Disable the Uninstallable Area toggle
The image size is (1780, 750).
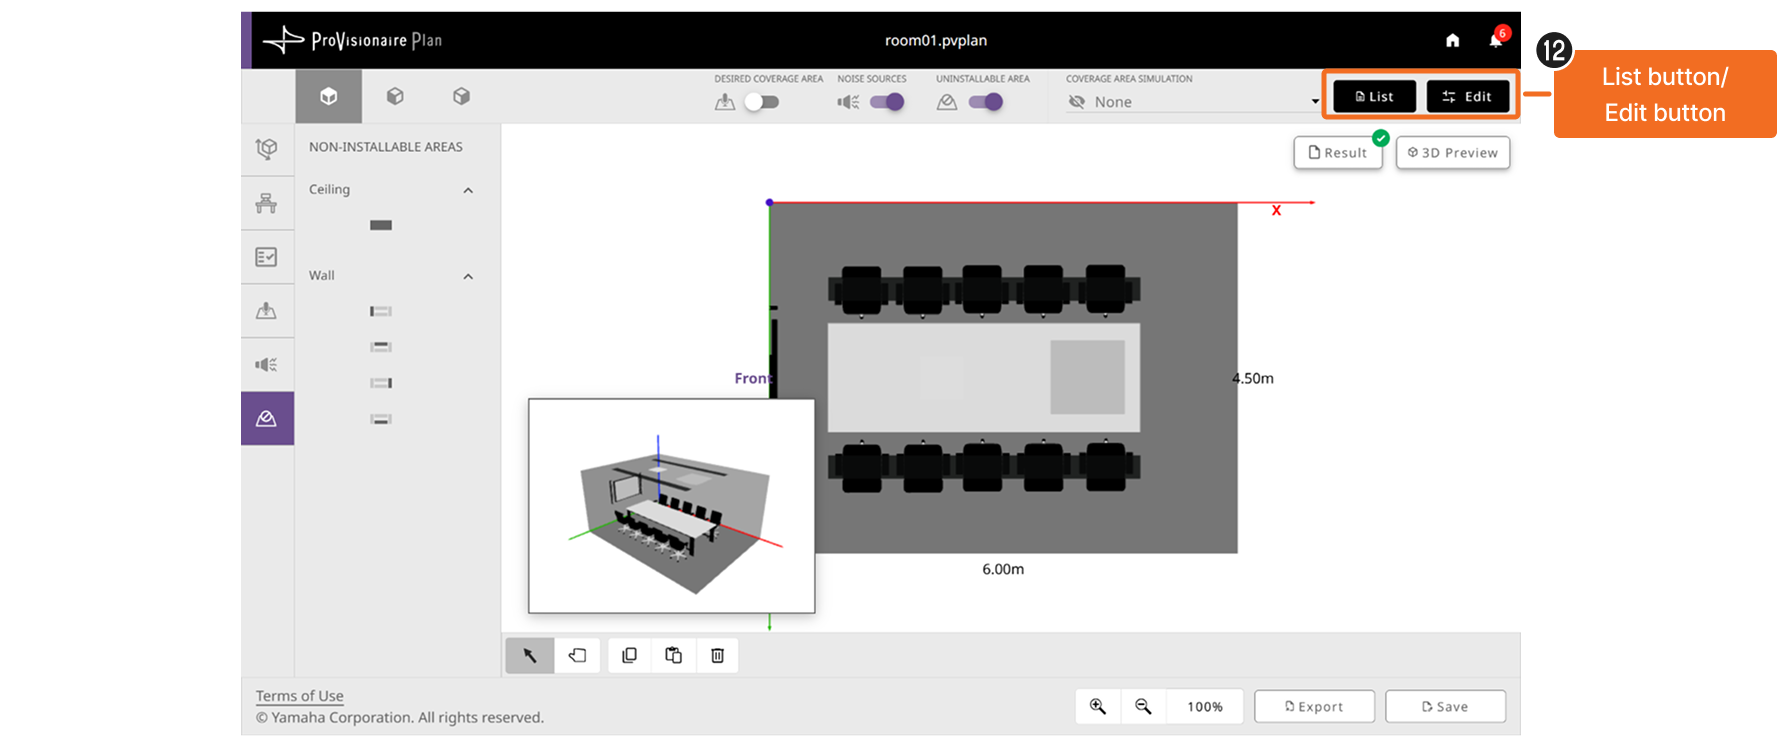pyautogui.click(x=986, y=102)
